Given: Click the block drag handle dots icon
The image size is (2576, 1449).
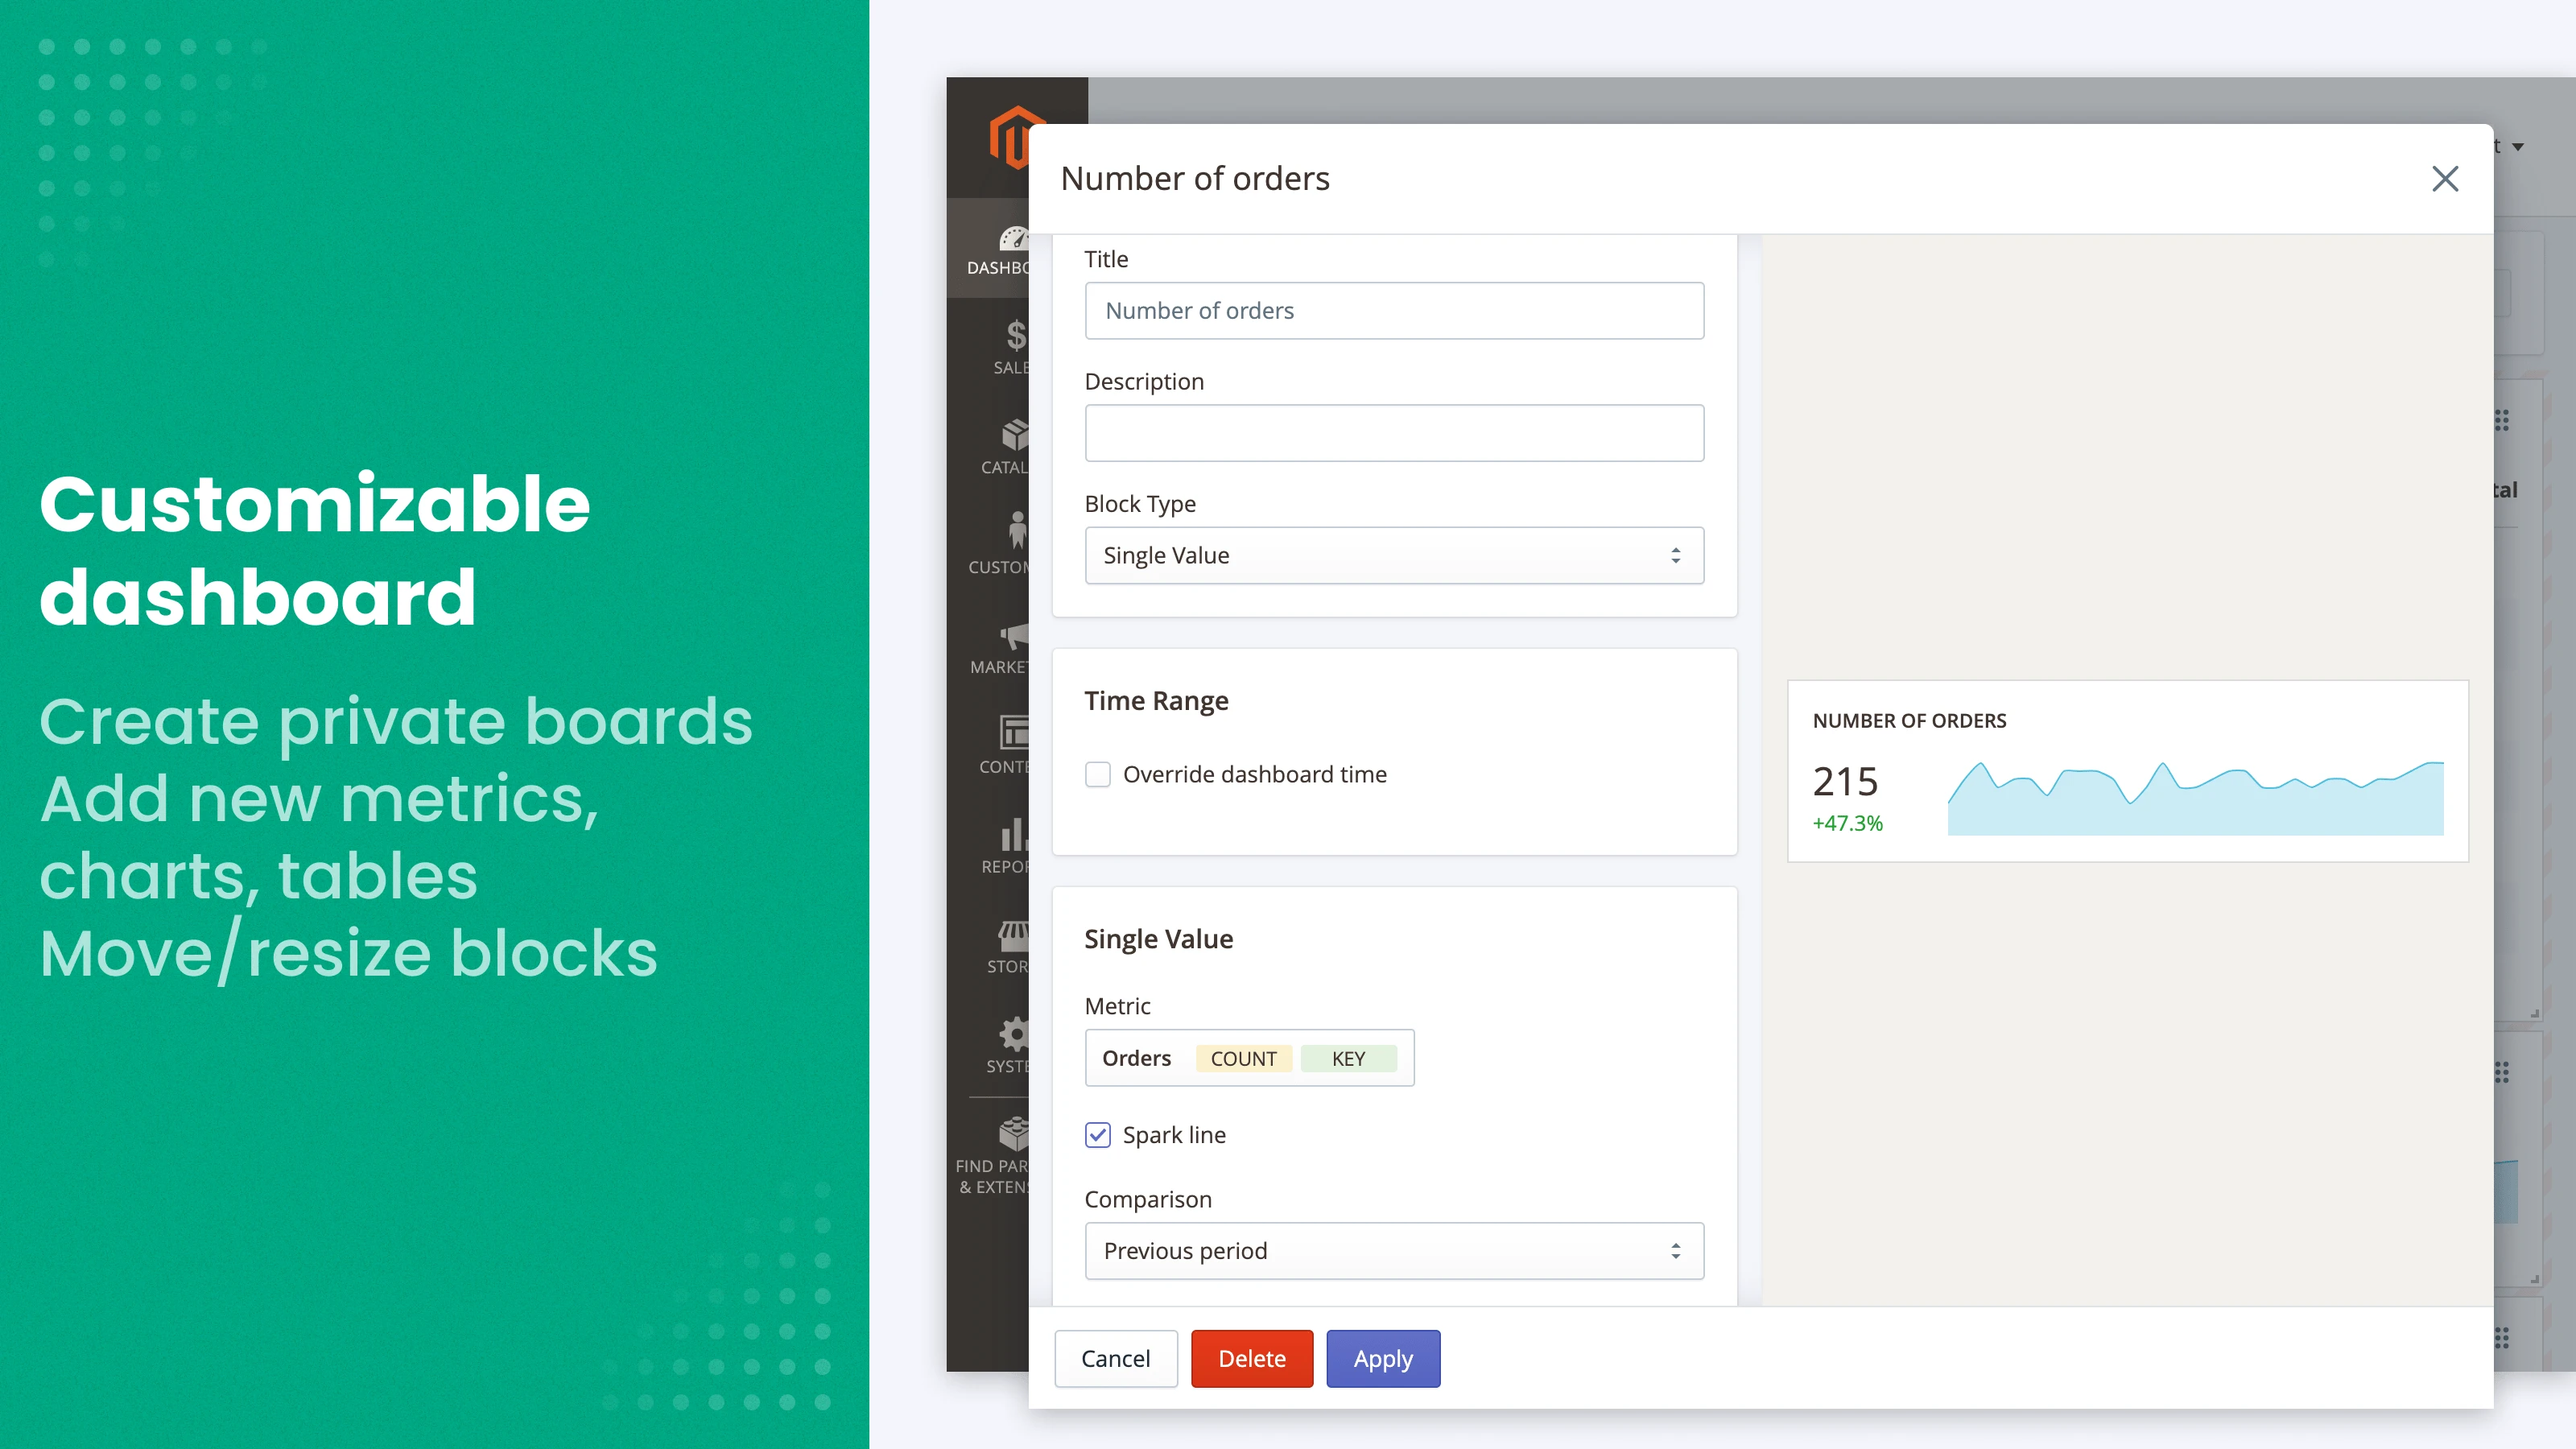Looking at the screenshot, I should tap(2503, 420).
